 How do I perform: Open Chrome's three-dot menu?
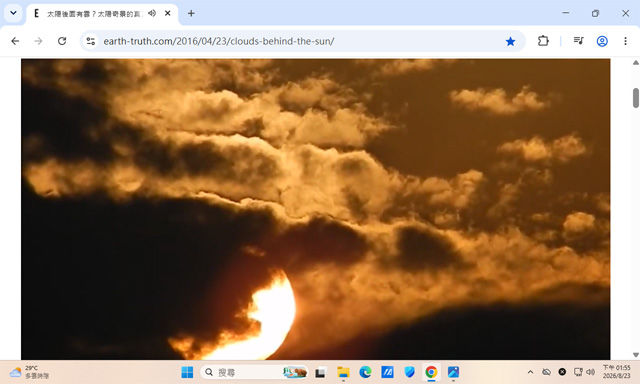click(625, 41)
